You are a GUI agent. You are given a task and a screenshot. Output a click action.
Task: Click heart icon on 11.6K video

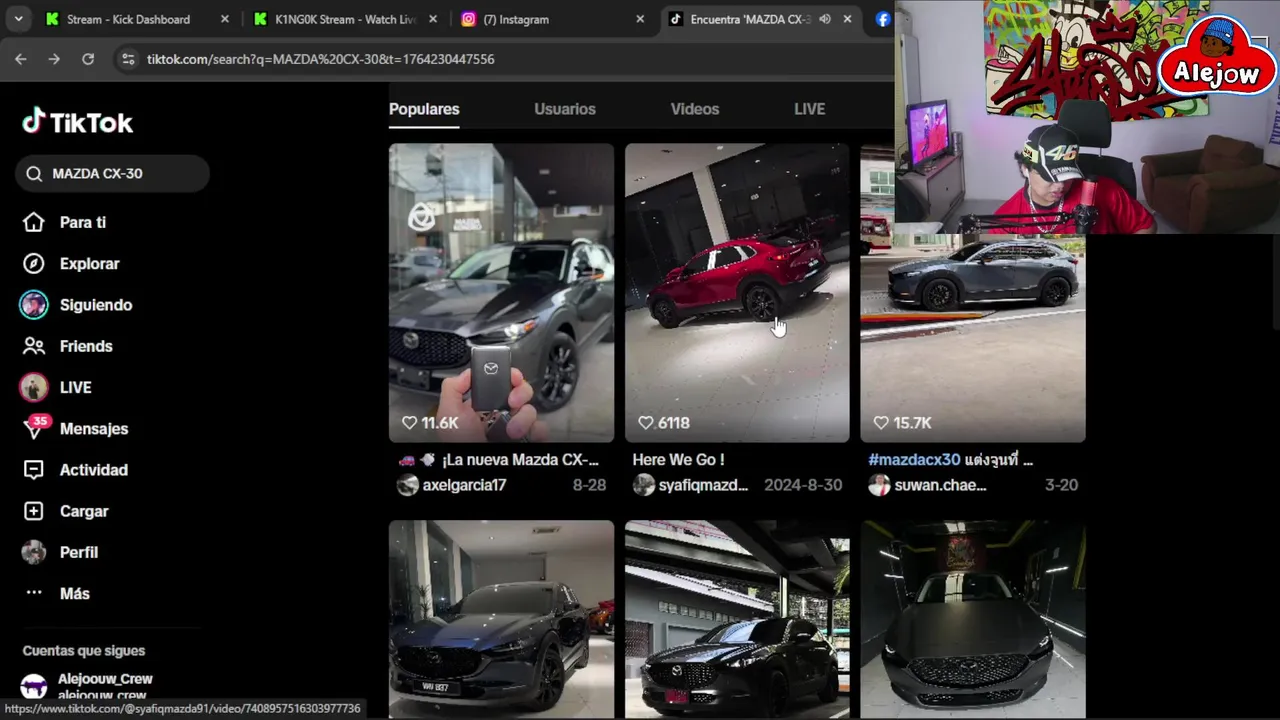tap(409, 423)
